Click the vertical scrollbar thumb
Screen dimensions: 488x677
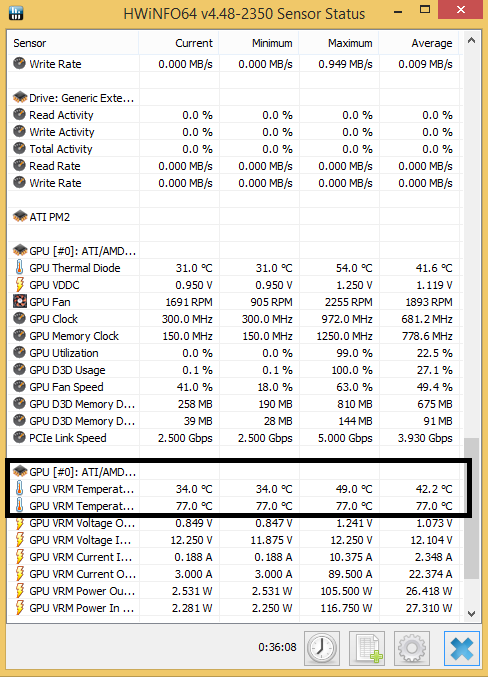[x=472, y=508]
